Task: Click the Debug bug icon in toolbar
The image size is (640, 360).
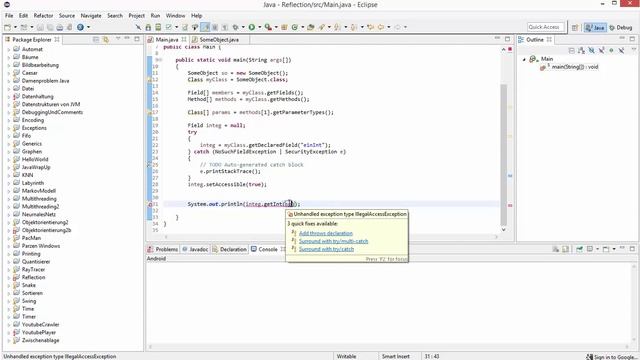Action: (x=236, y=27)
